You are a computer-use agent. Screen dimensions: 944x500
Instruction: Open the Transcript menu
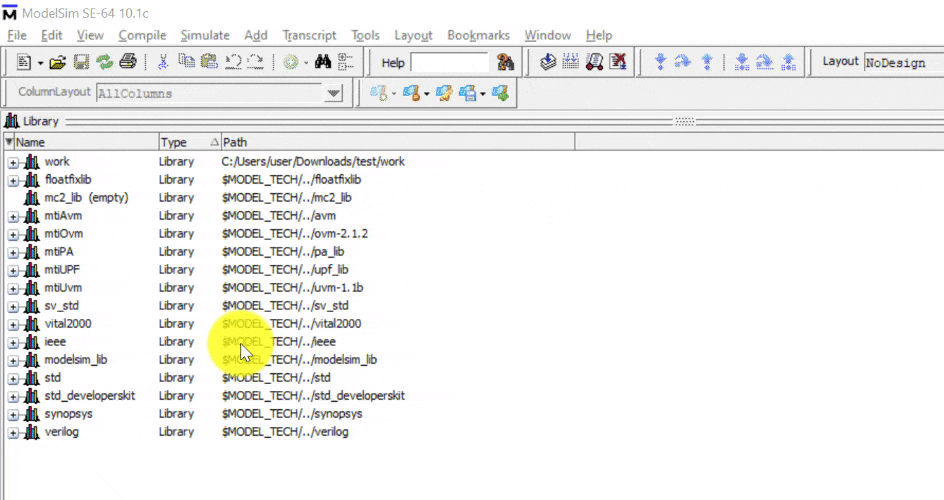tap(309, 35)
